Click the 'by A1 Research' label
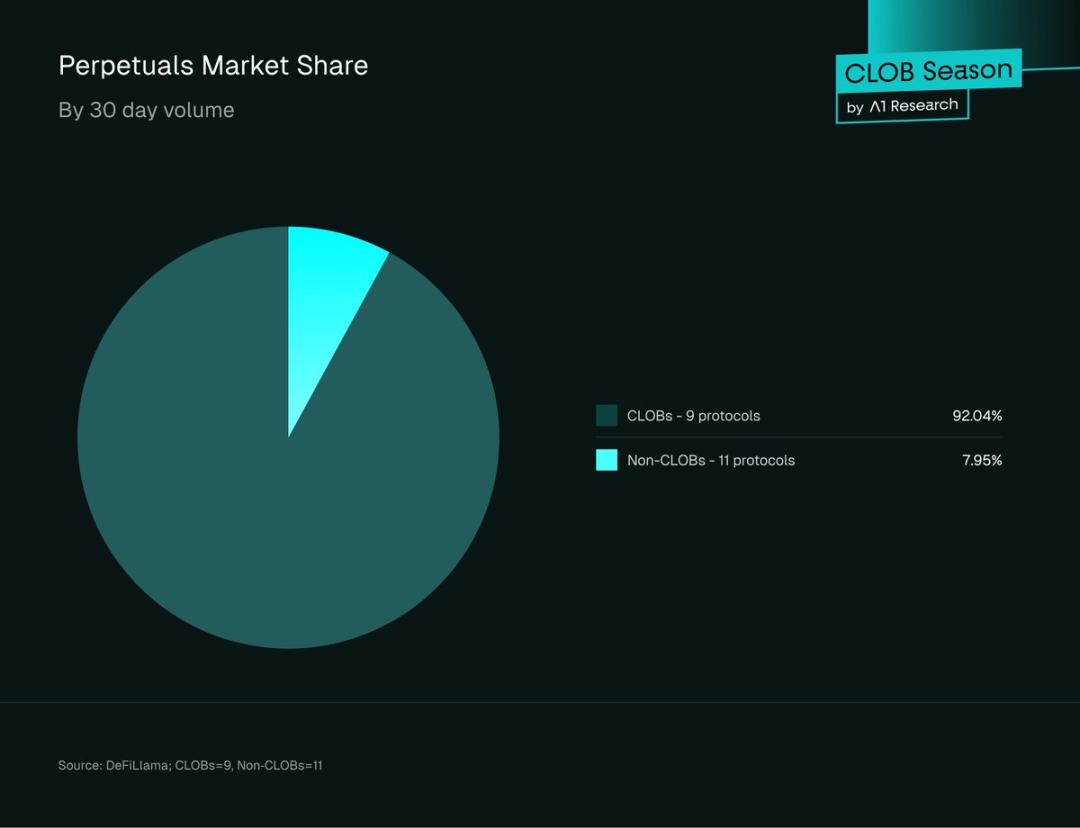The image size is (1080, 828). coord(902,106)
